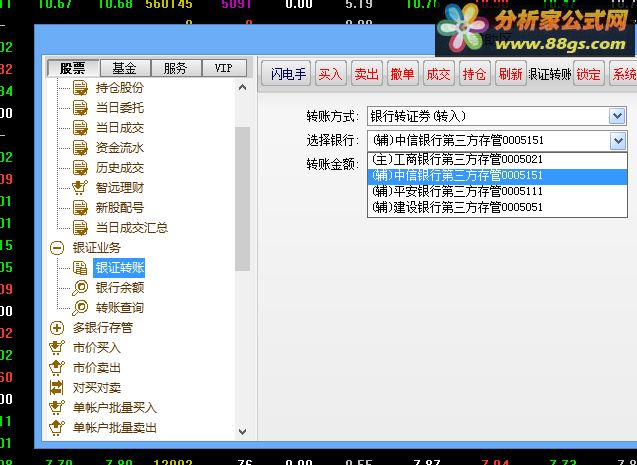
Task: Open 资金流水 in the tree
Action: pos(120,148)
